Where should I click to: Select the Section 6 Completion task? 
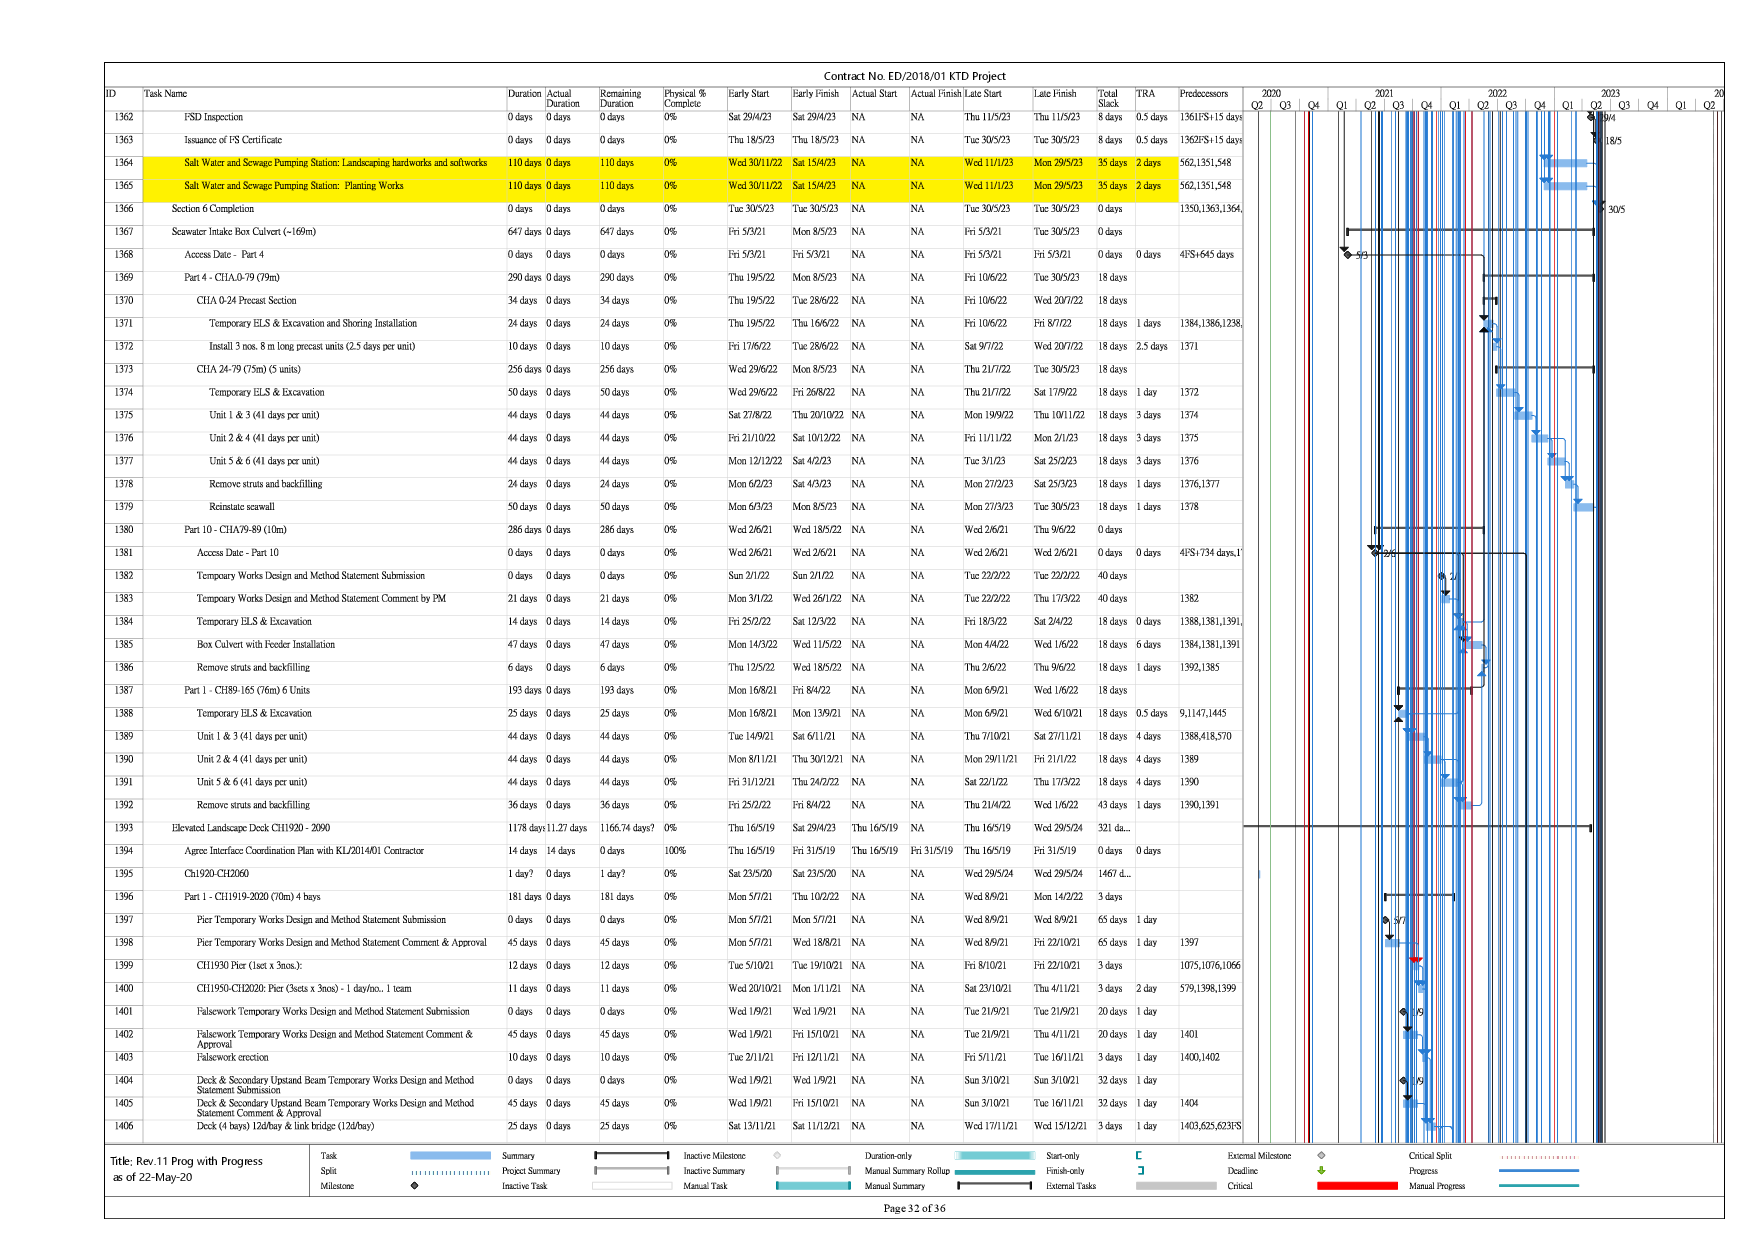click(x=212, y=209)
